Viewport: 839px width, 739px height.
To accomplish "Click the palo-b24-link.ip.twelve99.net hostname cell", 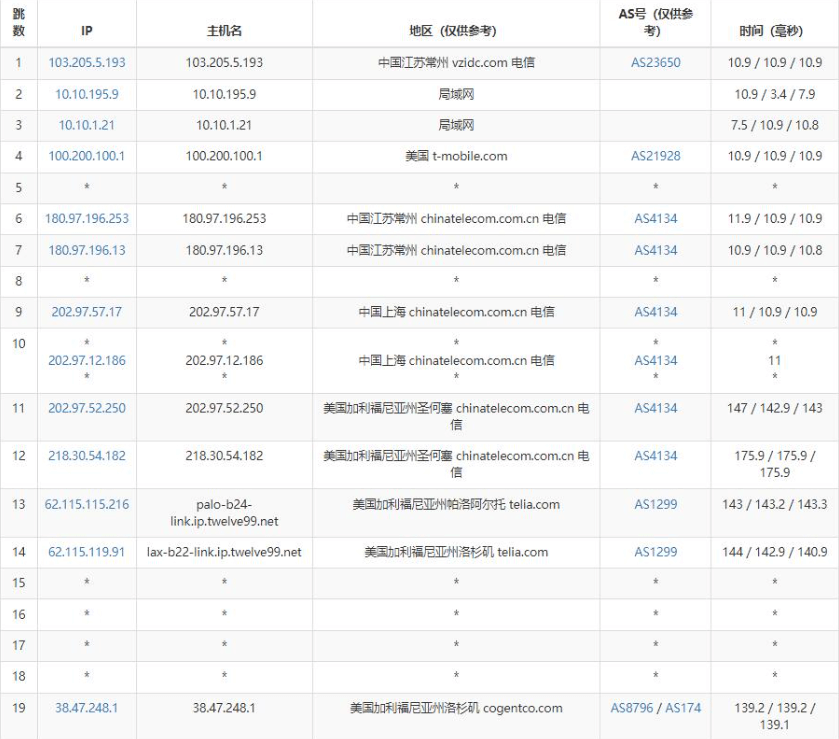I will point(224,512).
